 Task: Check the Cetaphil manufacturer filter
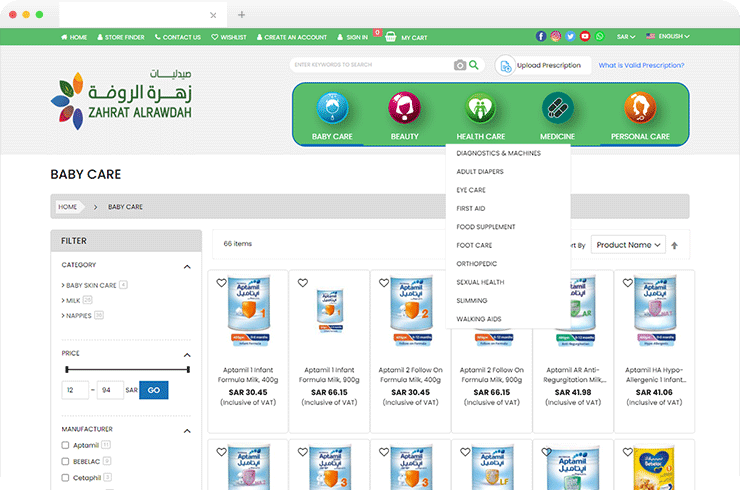65,478
